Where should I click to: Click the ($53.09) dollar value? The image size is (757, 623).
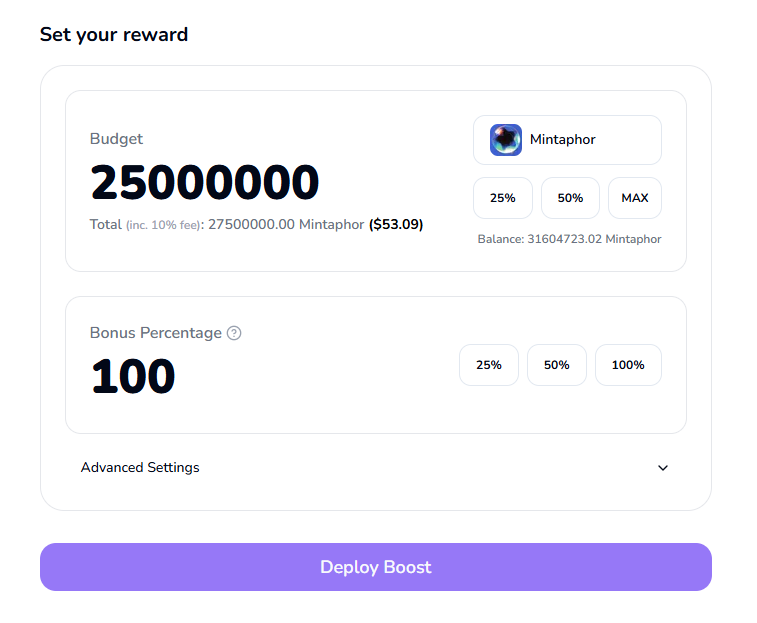pos(396,225)
